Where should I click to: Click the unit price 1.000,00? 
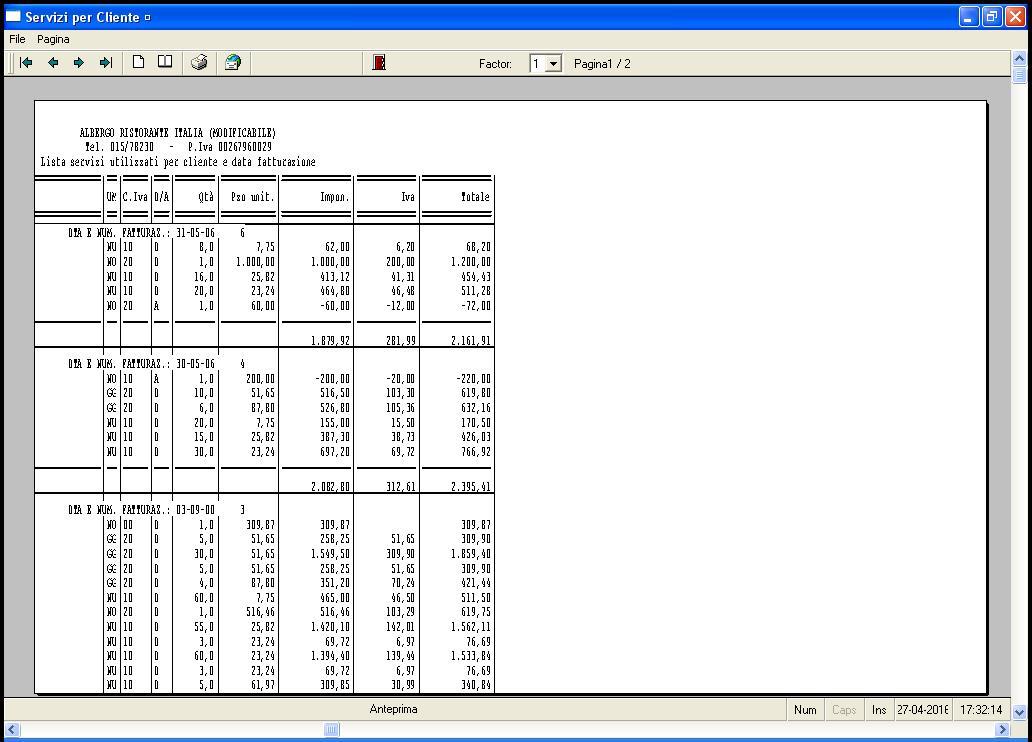point(255,262)
